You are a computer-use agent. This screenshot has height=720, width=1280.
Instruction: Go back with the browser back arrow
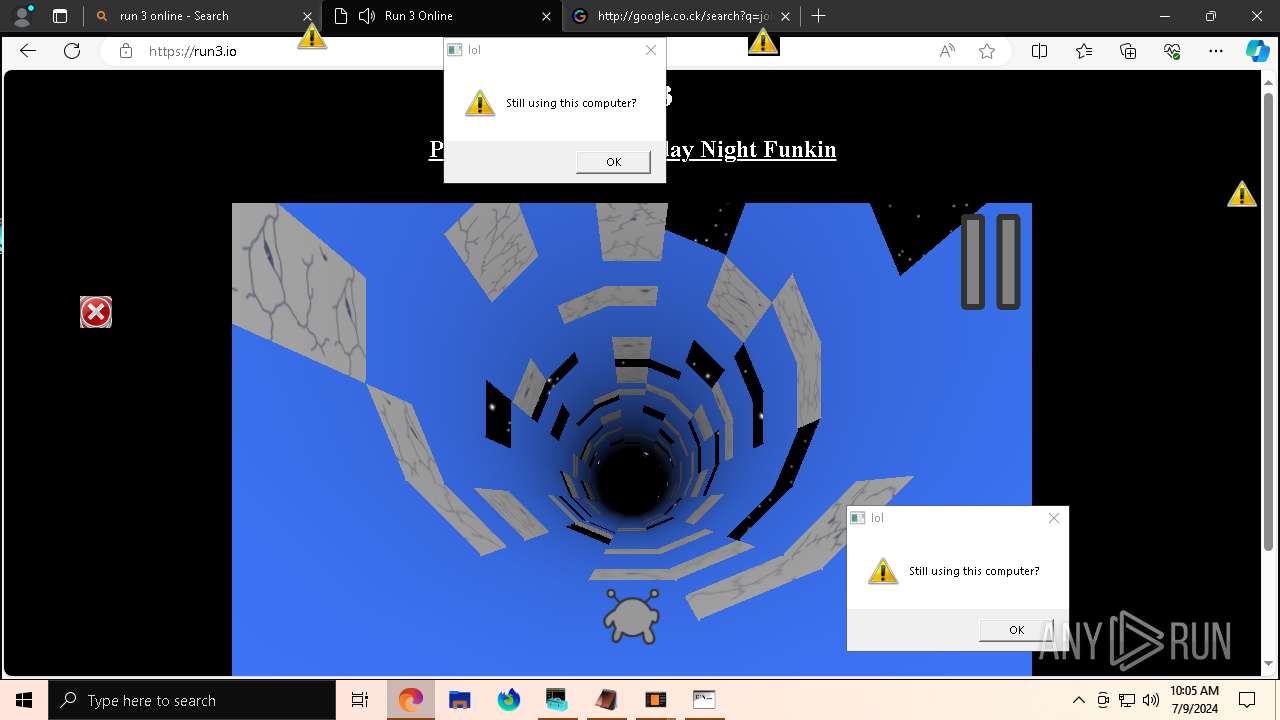tap(28, 51)
